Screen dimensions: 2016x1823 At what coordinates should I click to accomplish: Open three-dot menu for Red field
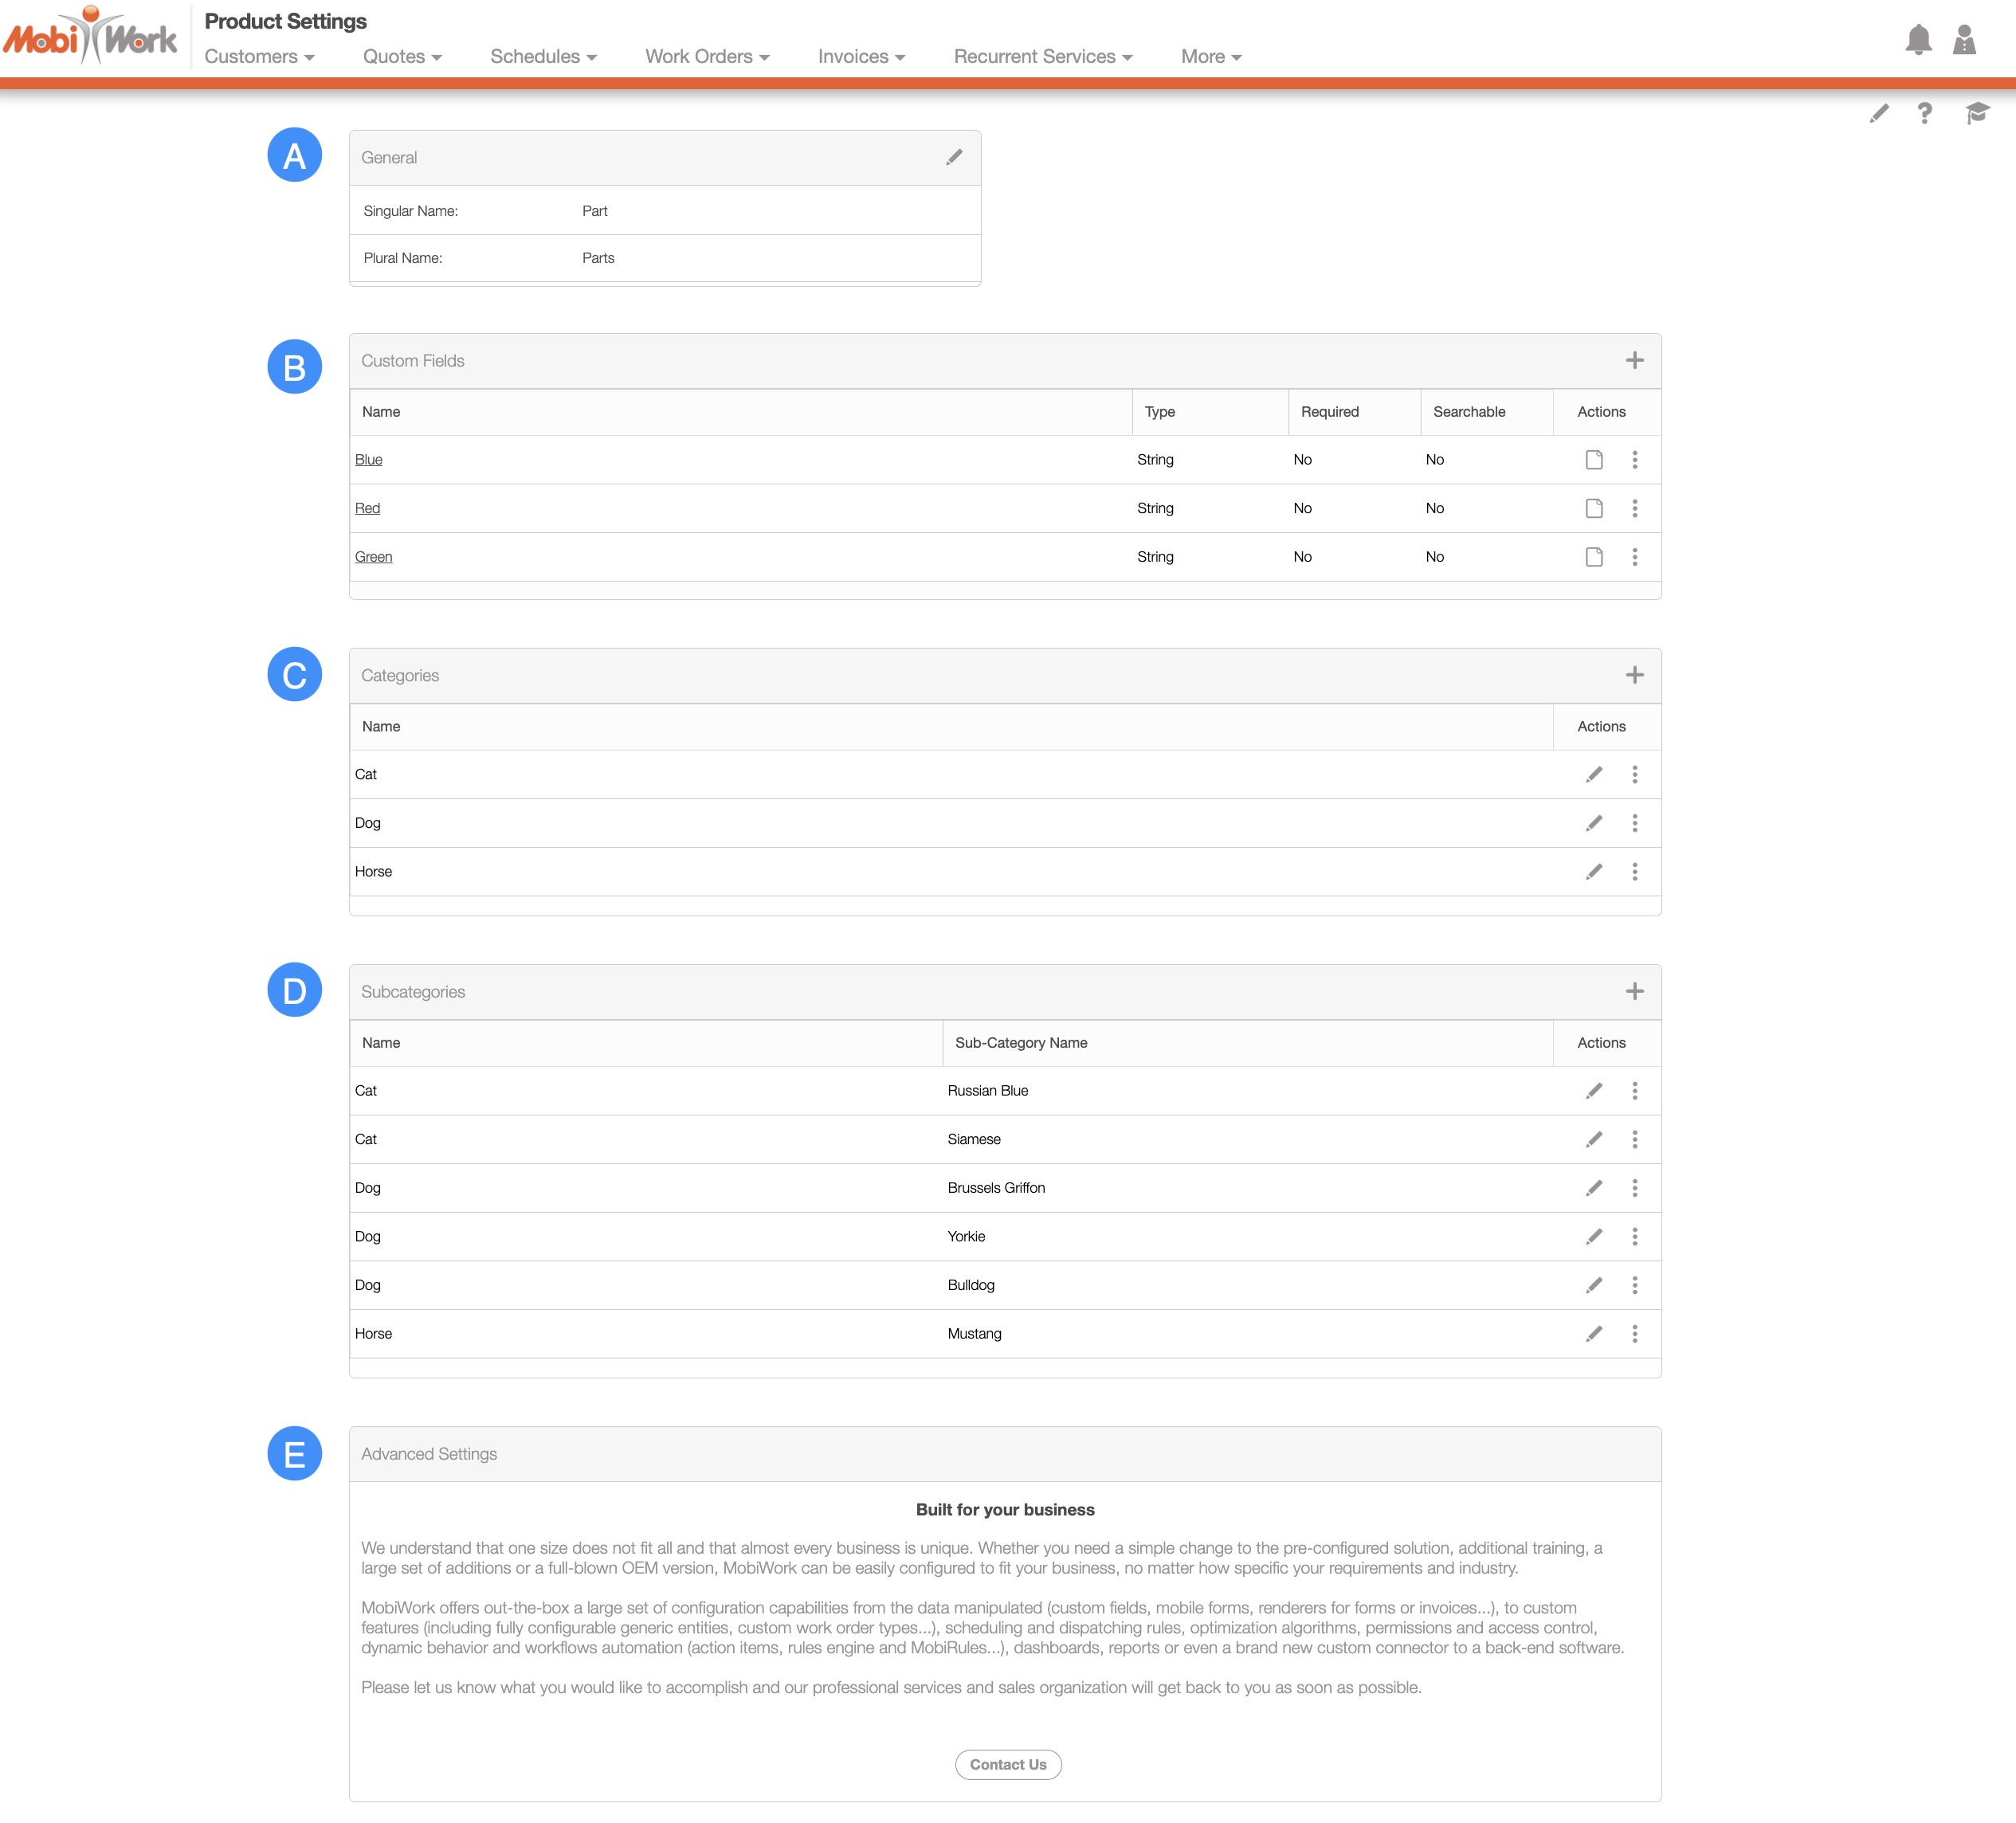click(1634, 508)
